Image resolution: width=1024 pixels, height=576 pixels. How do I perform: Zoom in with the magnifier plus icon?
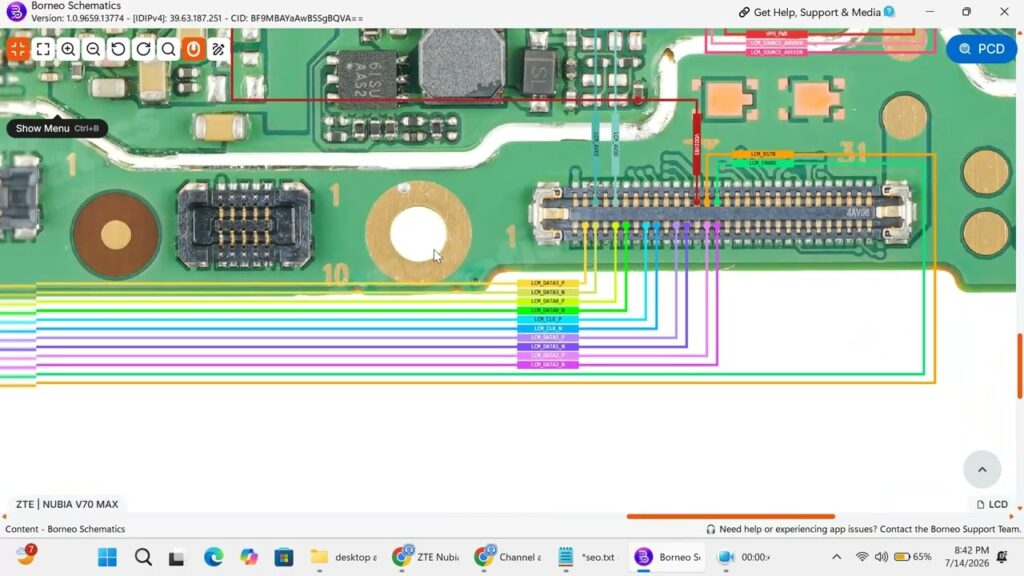[68, 49]
